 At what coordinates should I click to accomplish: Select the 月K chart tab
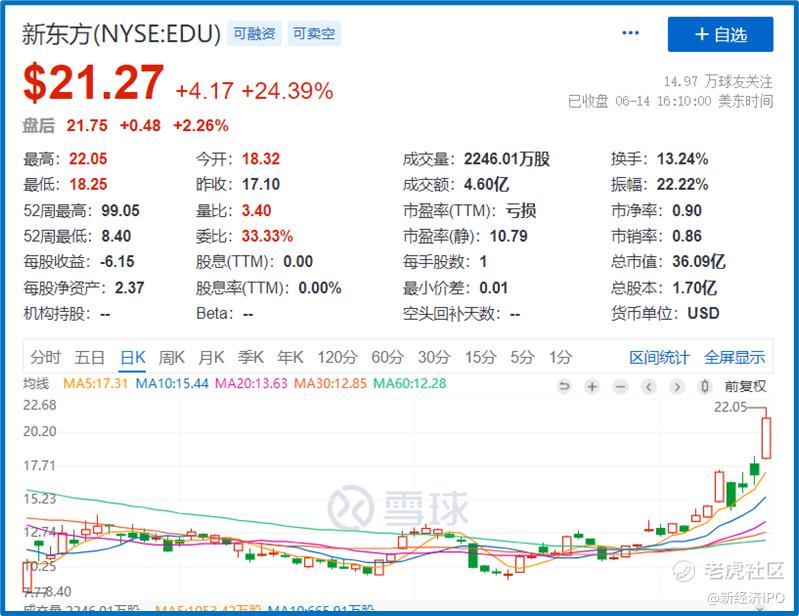point(211,357)
